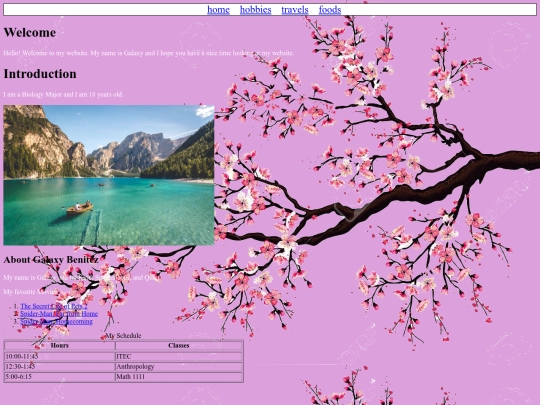Click the Hours column header
Viewport: 540px width, 405px height.
[60, 345]
